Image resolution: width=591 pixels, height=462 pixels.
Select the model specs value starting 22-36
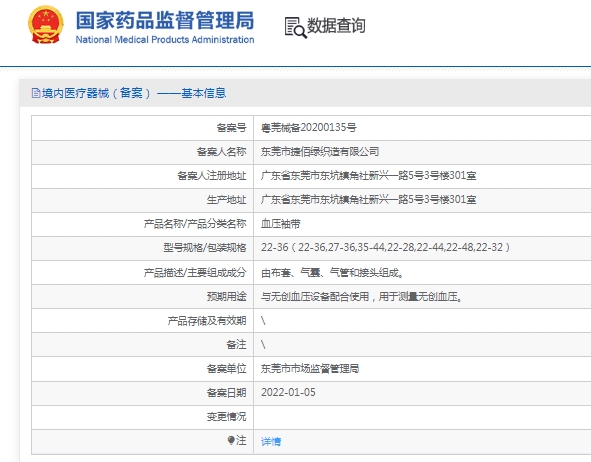[386, 248]
